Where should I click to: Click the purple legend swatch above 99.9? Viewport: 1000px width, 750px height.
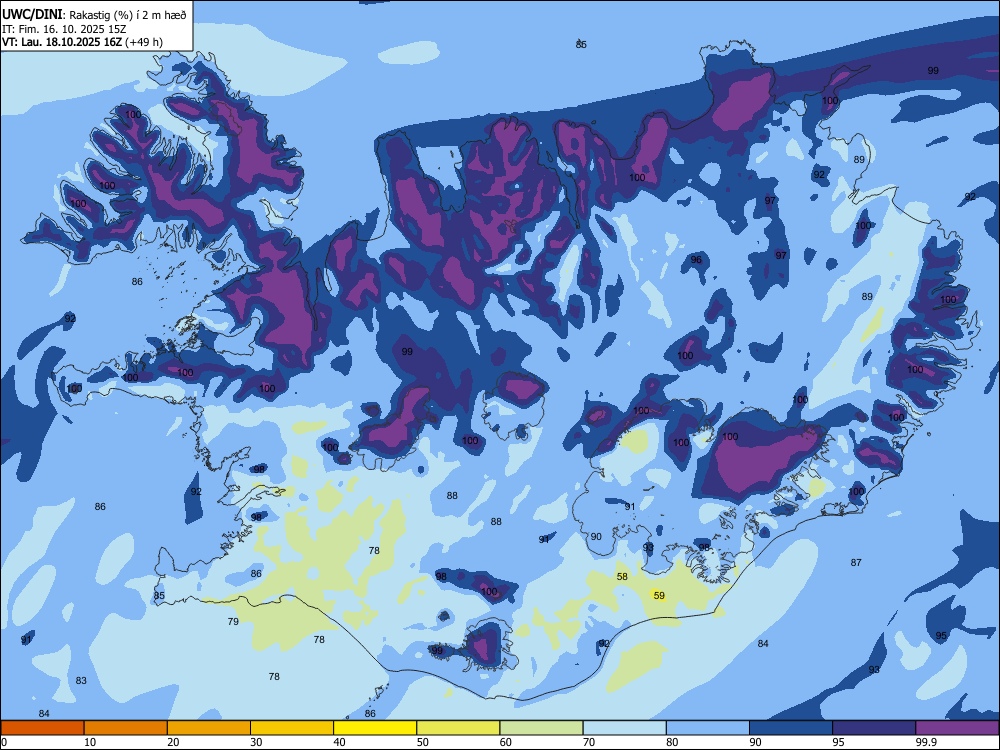(x=957, y=728)
